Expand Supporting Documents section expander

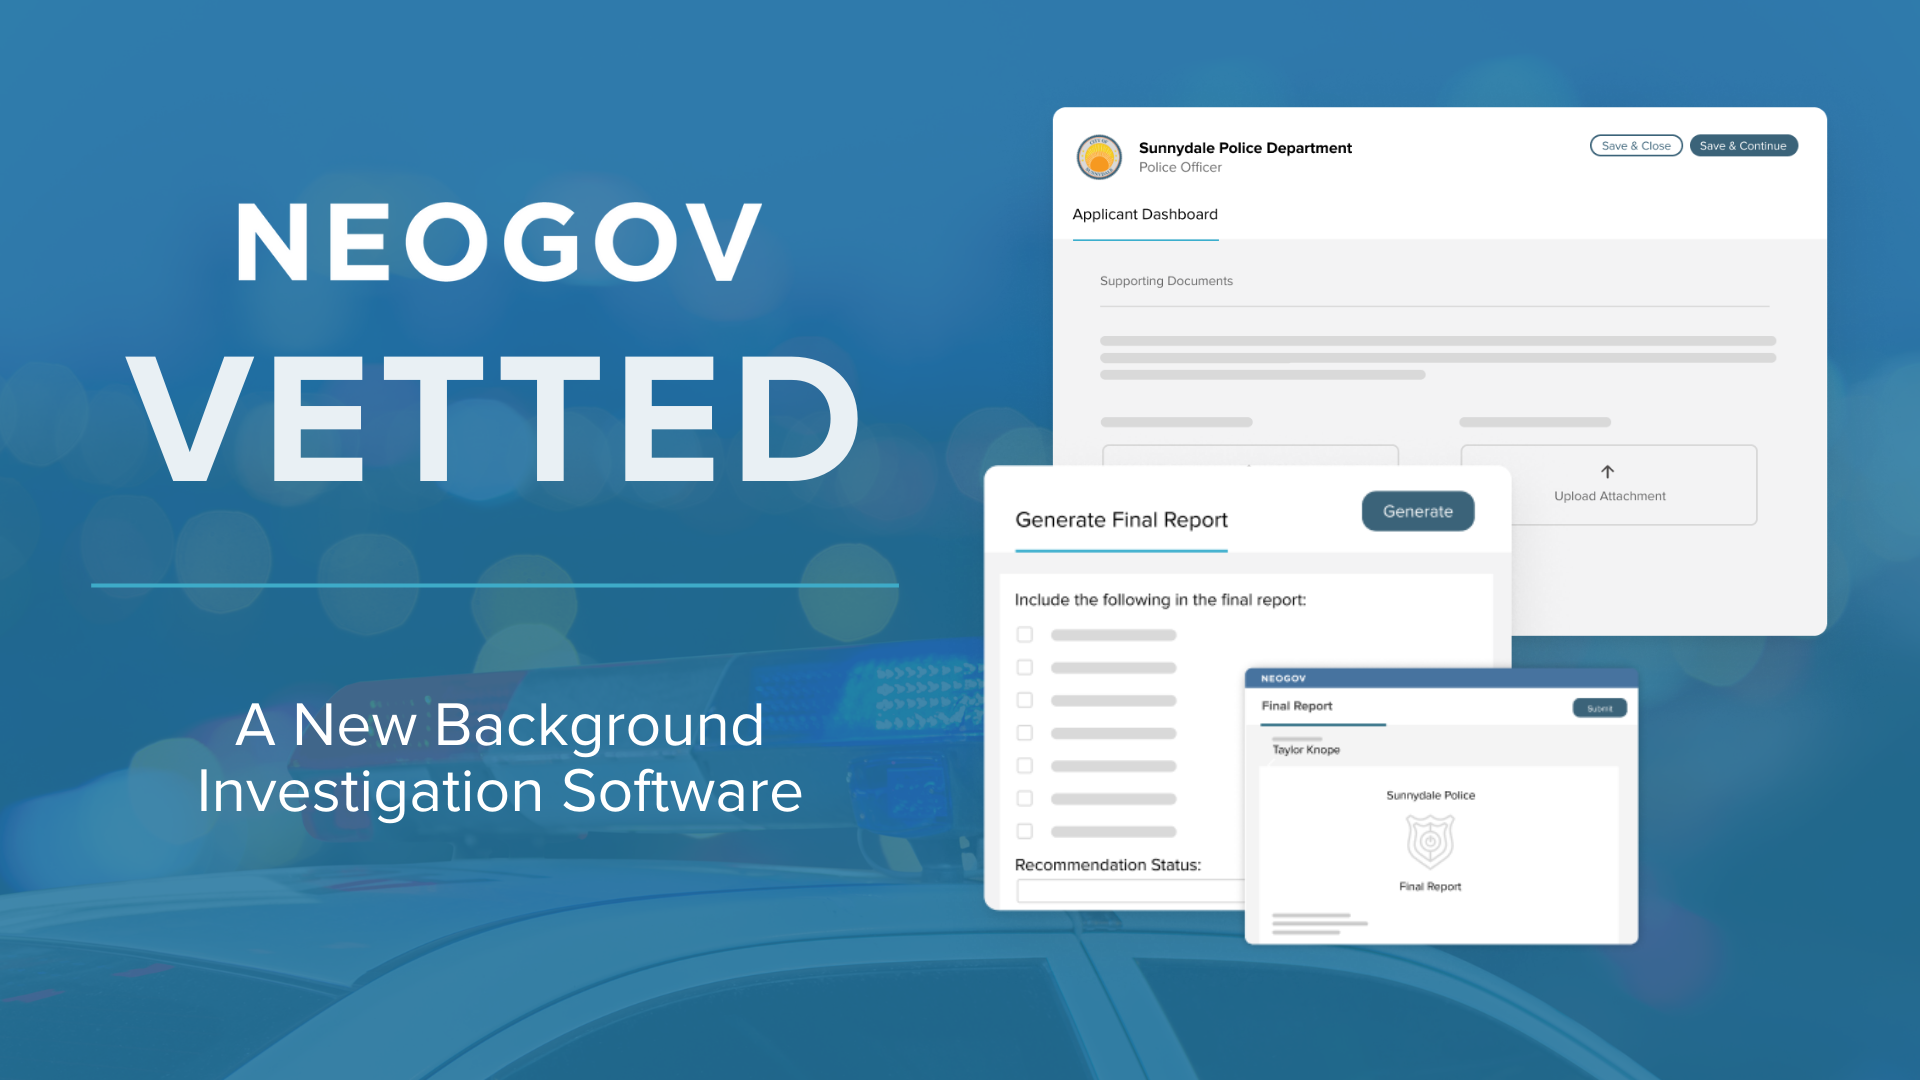click(1166, 280)
